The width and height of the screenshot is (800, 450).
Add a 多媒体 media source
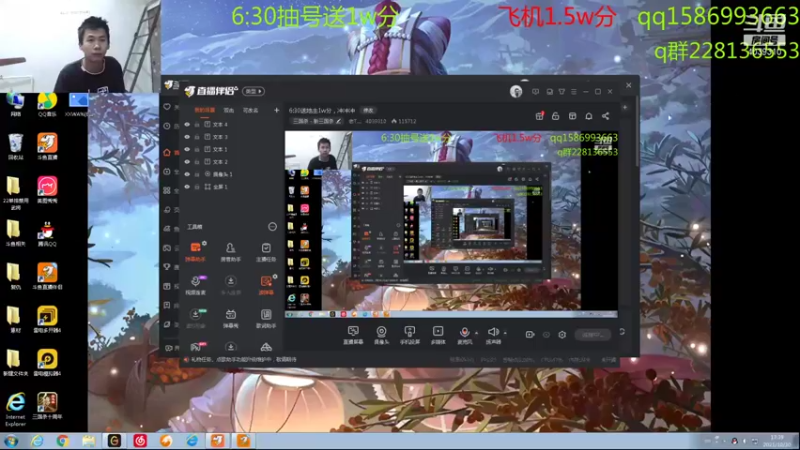[438, 335]
